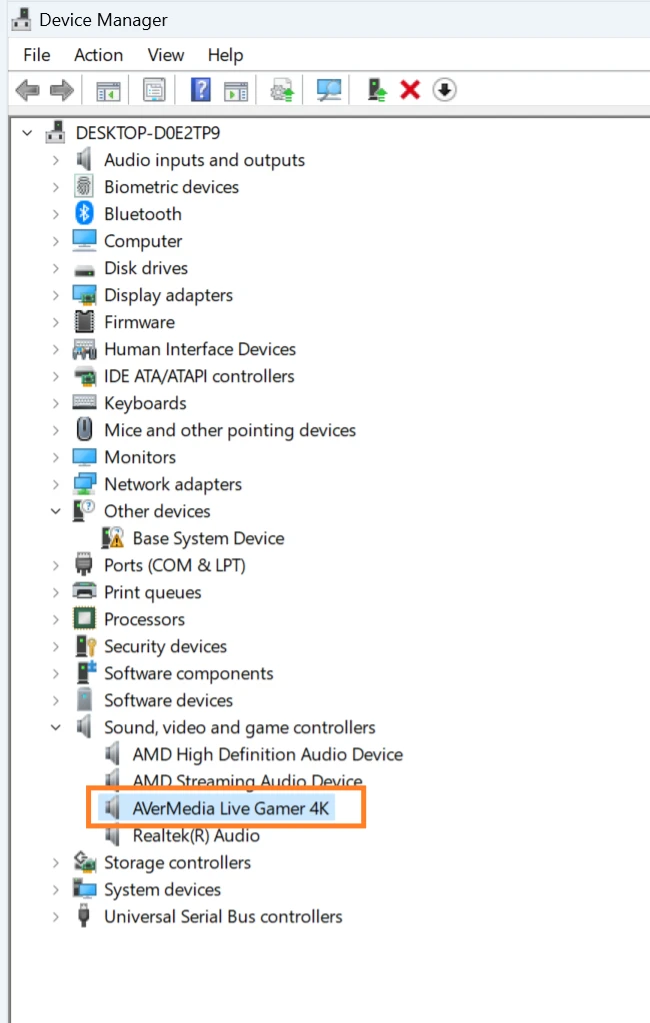This screenshot has width=650, height=1023.
Task: Collapse the Other devices category
Action: tap(56, 511)
